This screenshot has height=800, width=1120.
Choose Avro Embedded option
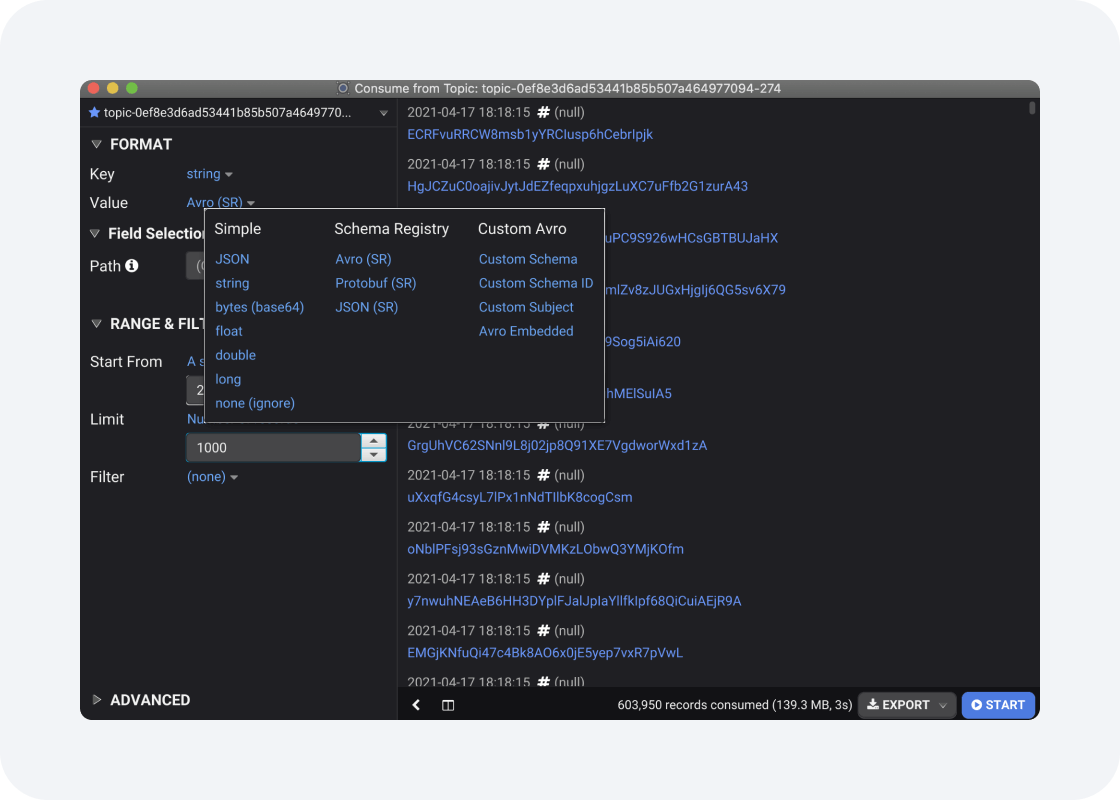pyautogui.click(x=526, y=331)
